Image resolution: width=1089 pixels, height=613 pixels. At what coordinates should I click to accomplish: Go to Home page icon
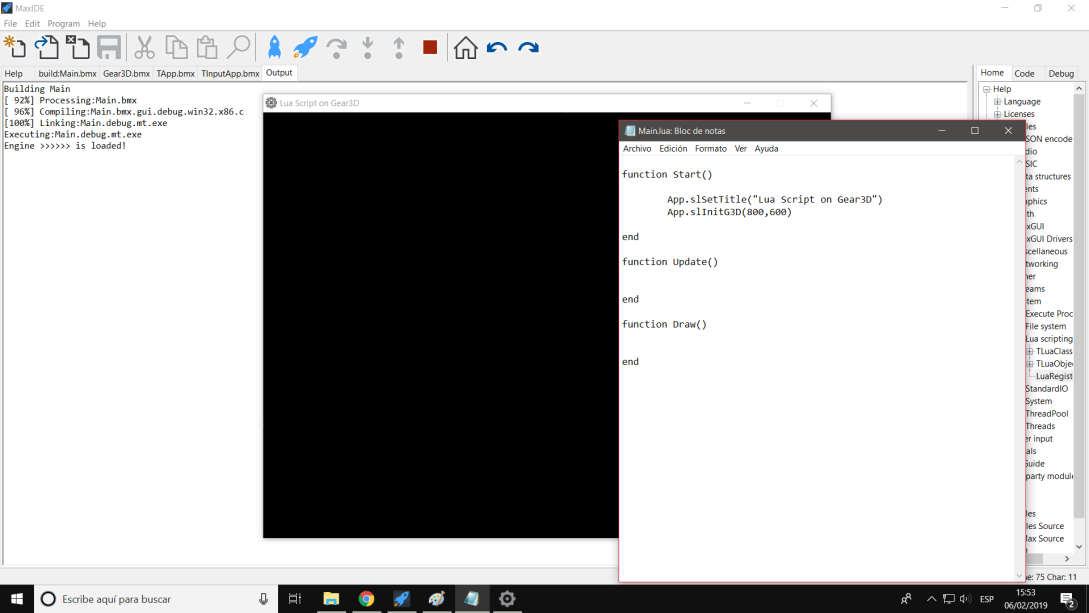click(465, 47)
